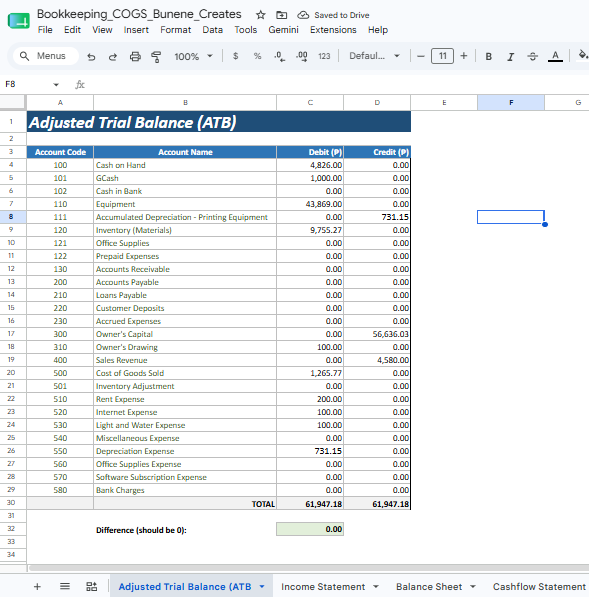Image resolution: width=589 pixels, height=597 pixels.
Task: Select column B header
Action: 185,102
